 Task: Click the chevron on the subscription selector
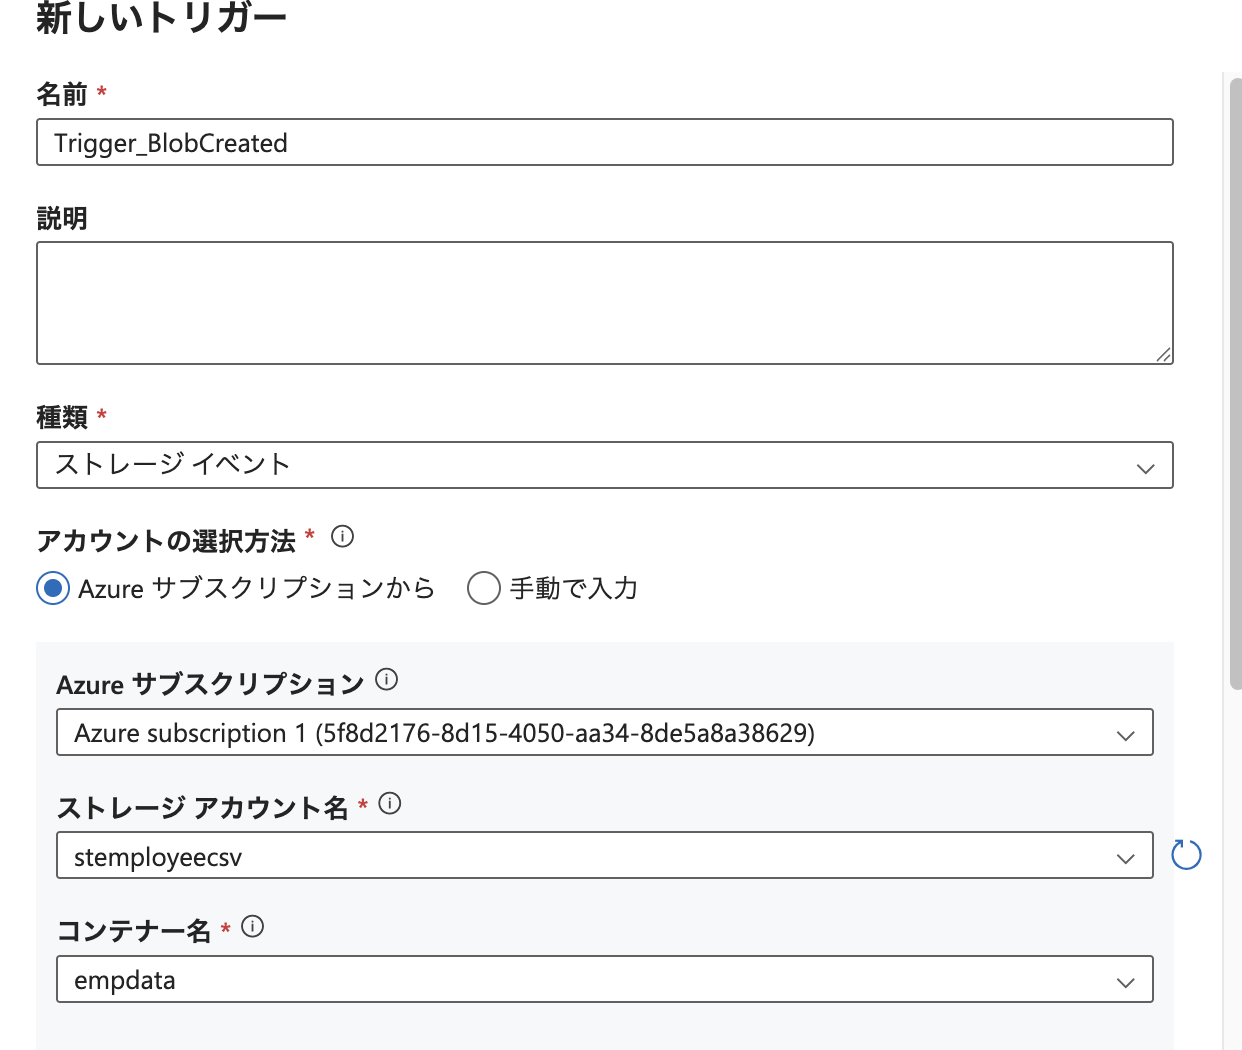[1128, 732]
